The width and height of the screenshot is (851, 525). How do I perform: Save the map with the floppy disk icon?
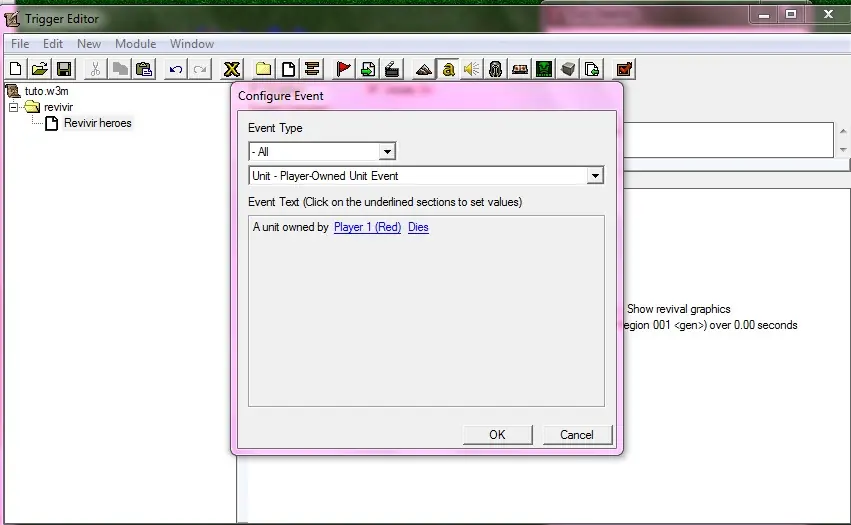point(64,69)
